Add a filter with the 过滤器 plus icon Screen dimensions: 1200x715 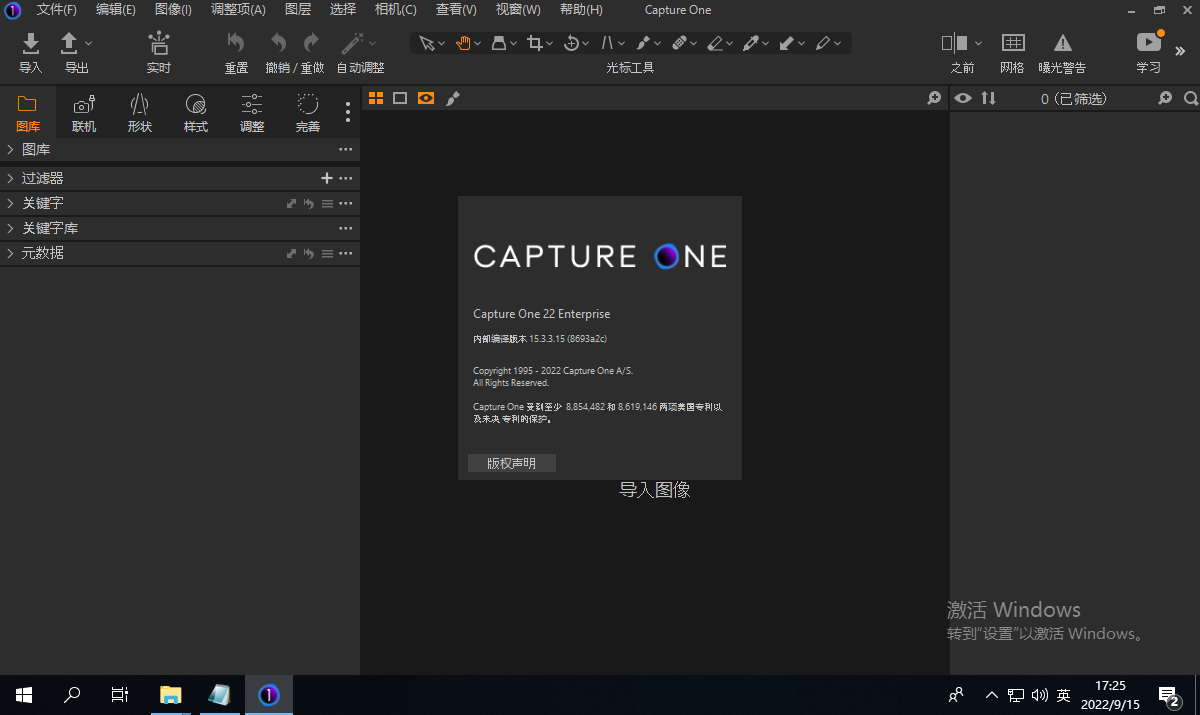coord(326,178)
